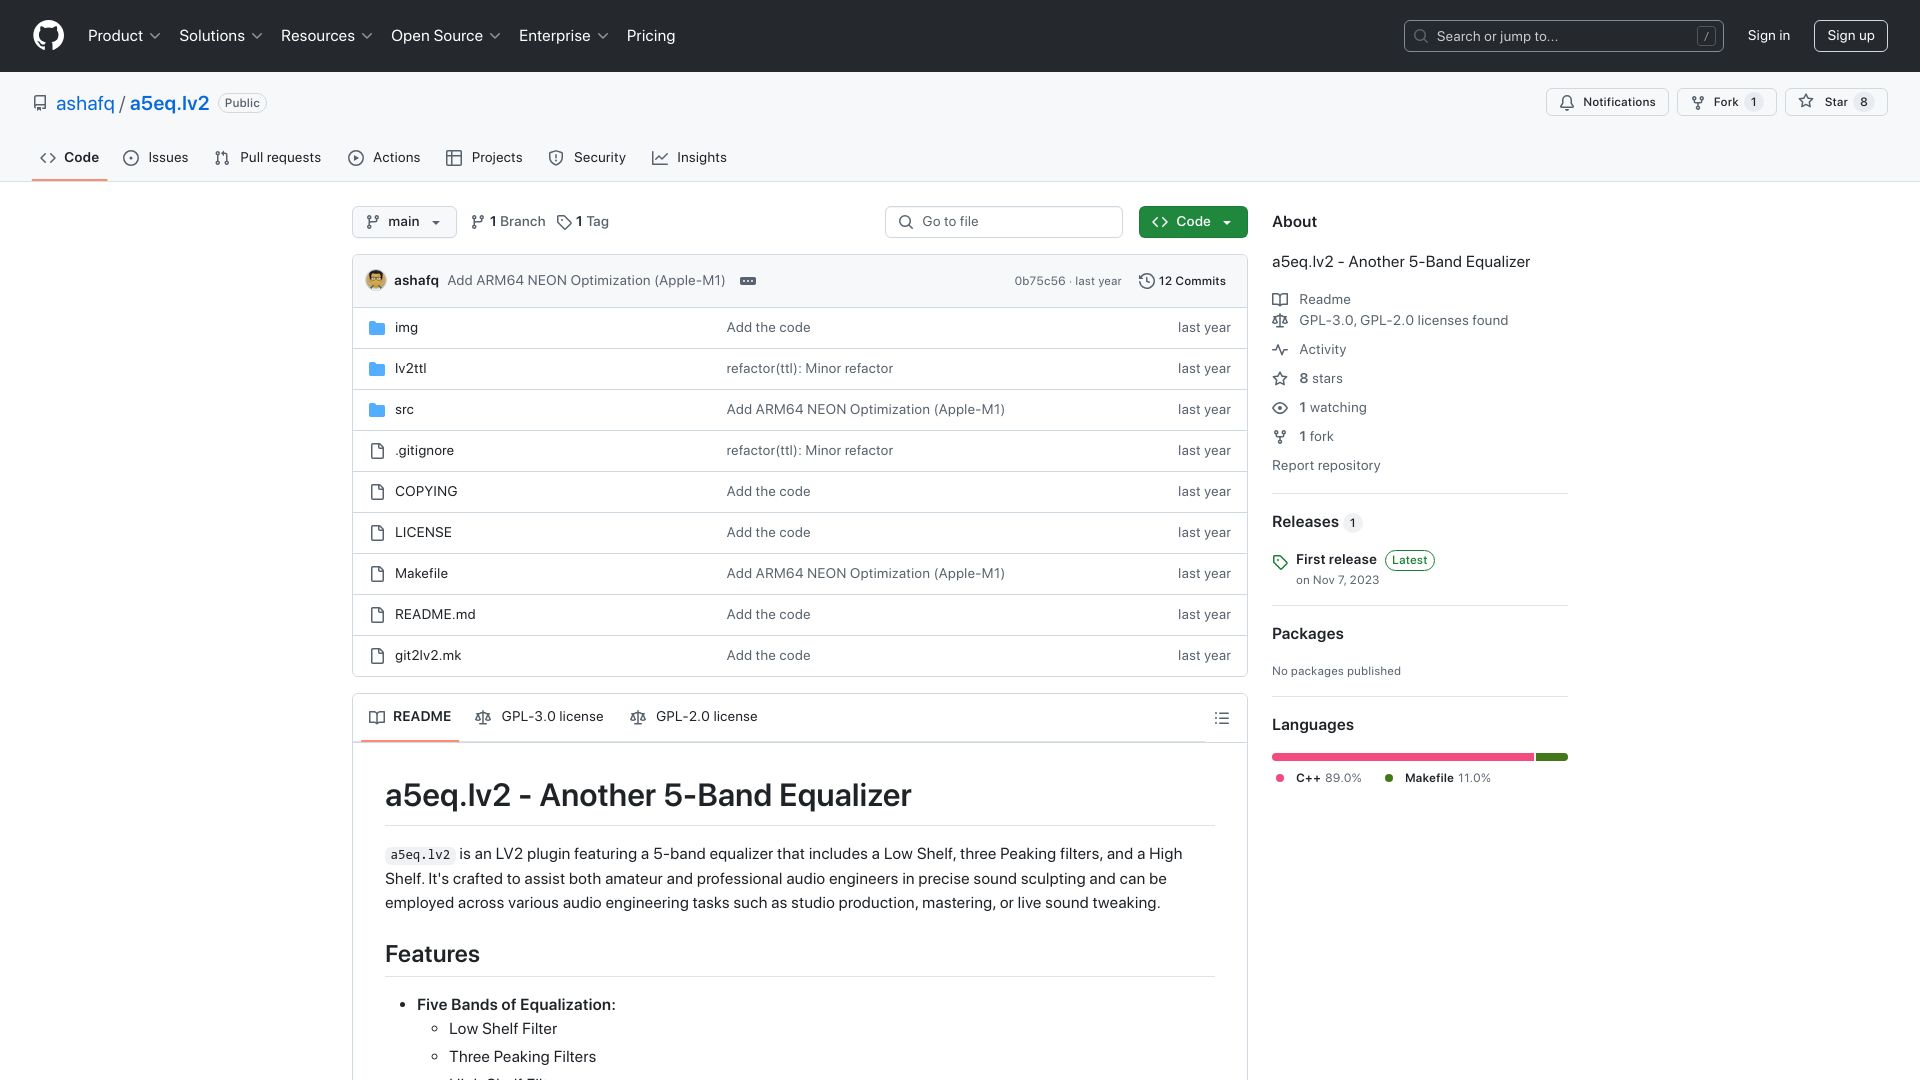
Task: Open the Resources menu
Action: (327, 36)
